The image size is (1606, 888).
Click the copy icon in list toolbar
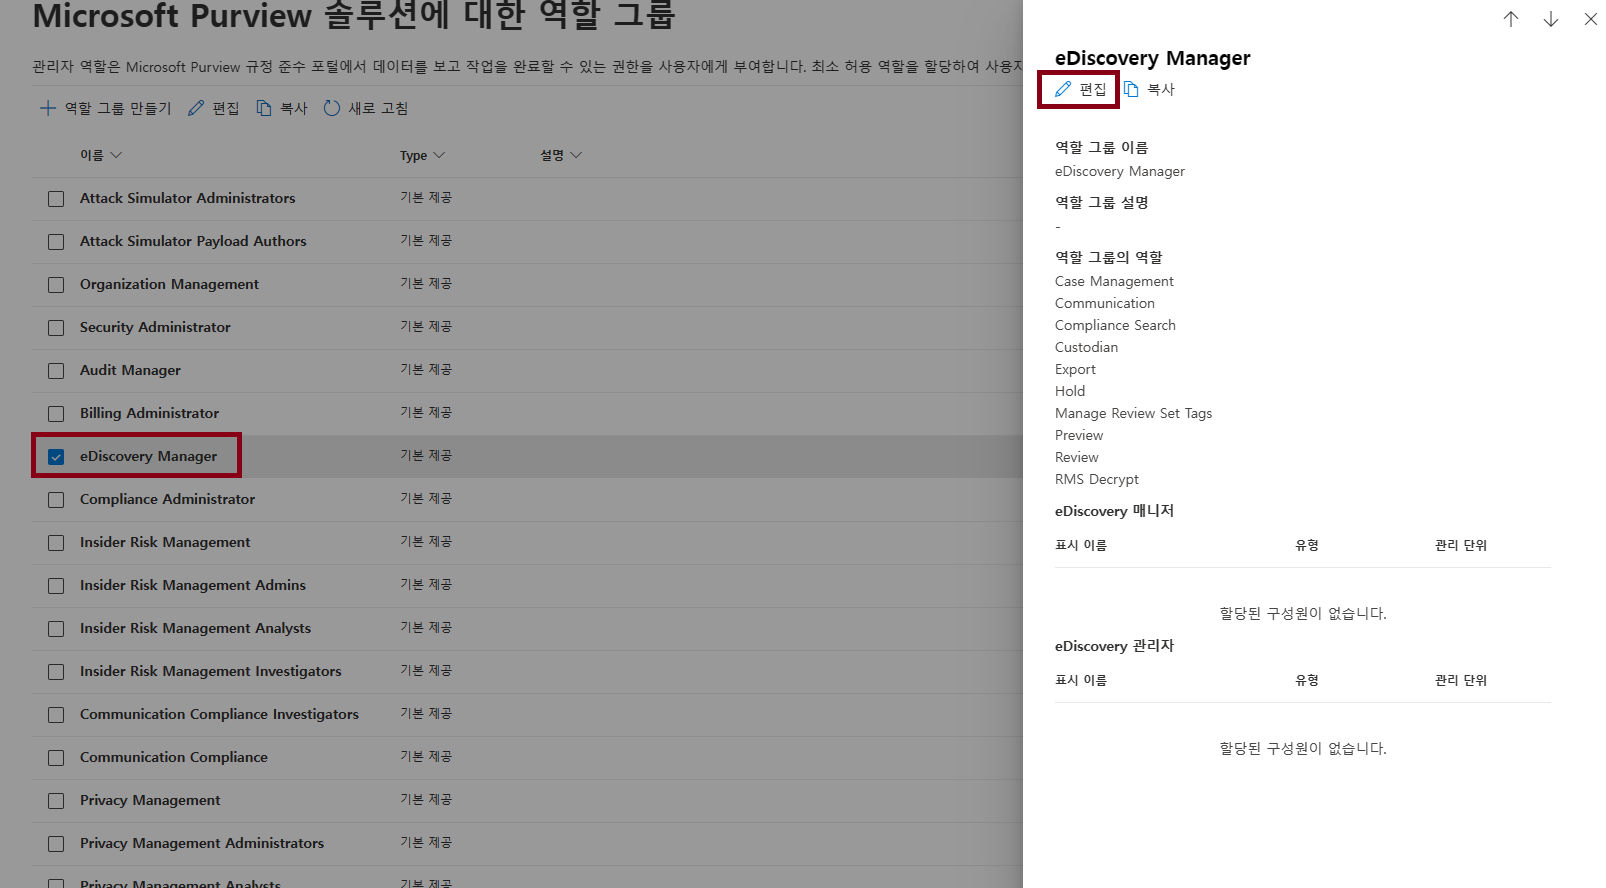[264, 108]
